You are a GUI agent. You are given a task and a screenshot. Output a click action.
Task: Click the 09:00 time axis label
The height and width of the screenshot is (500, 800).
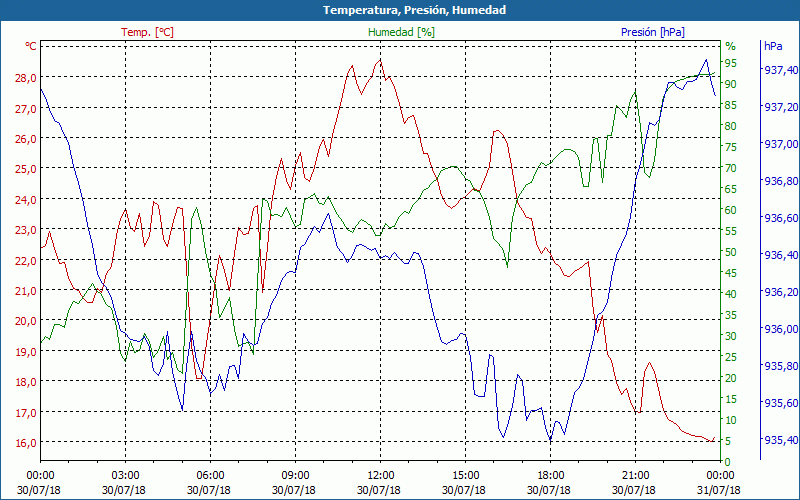tap(295, 476)
